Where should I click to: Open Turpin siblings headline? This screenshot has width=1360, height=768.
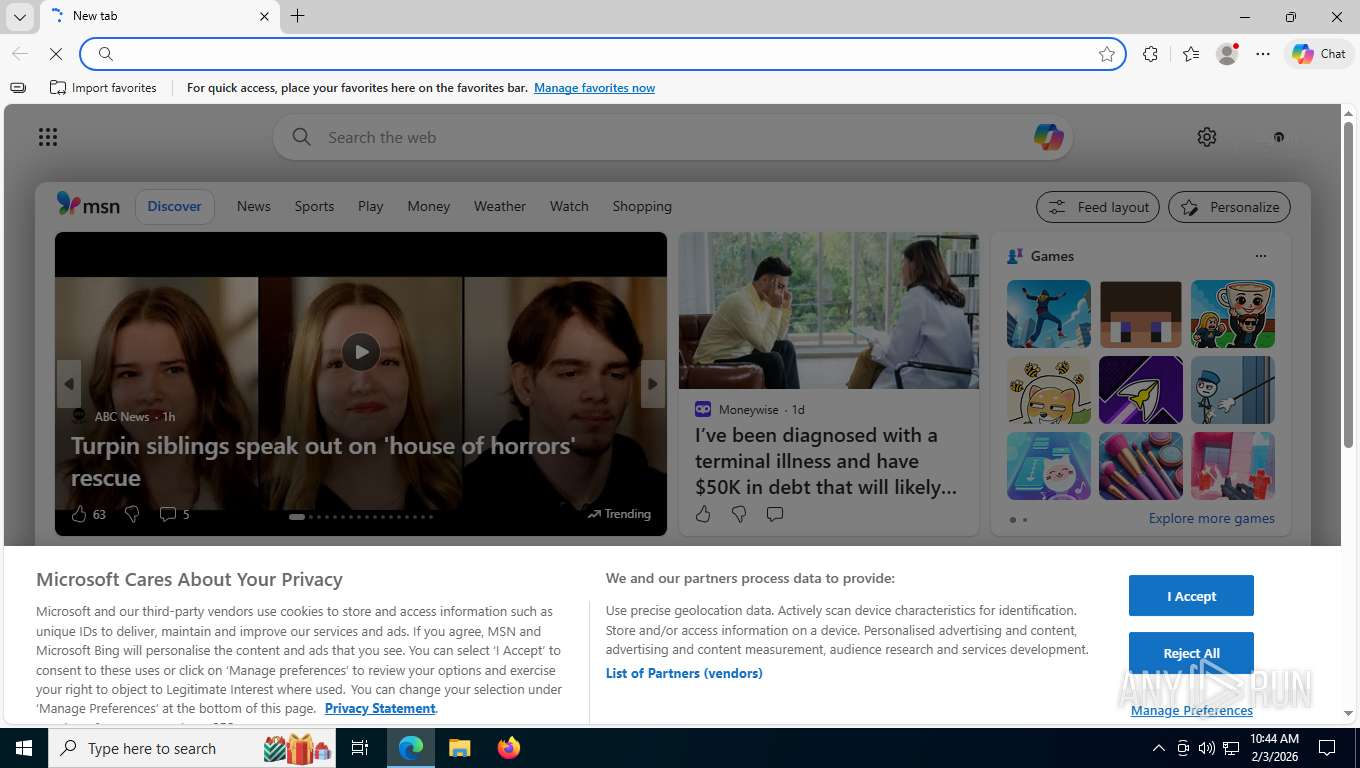[323, 461]
